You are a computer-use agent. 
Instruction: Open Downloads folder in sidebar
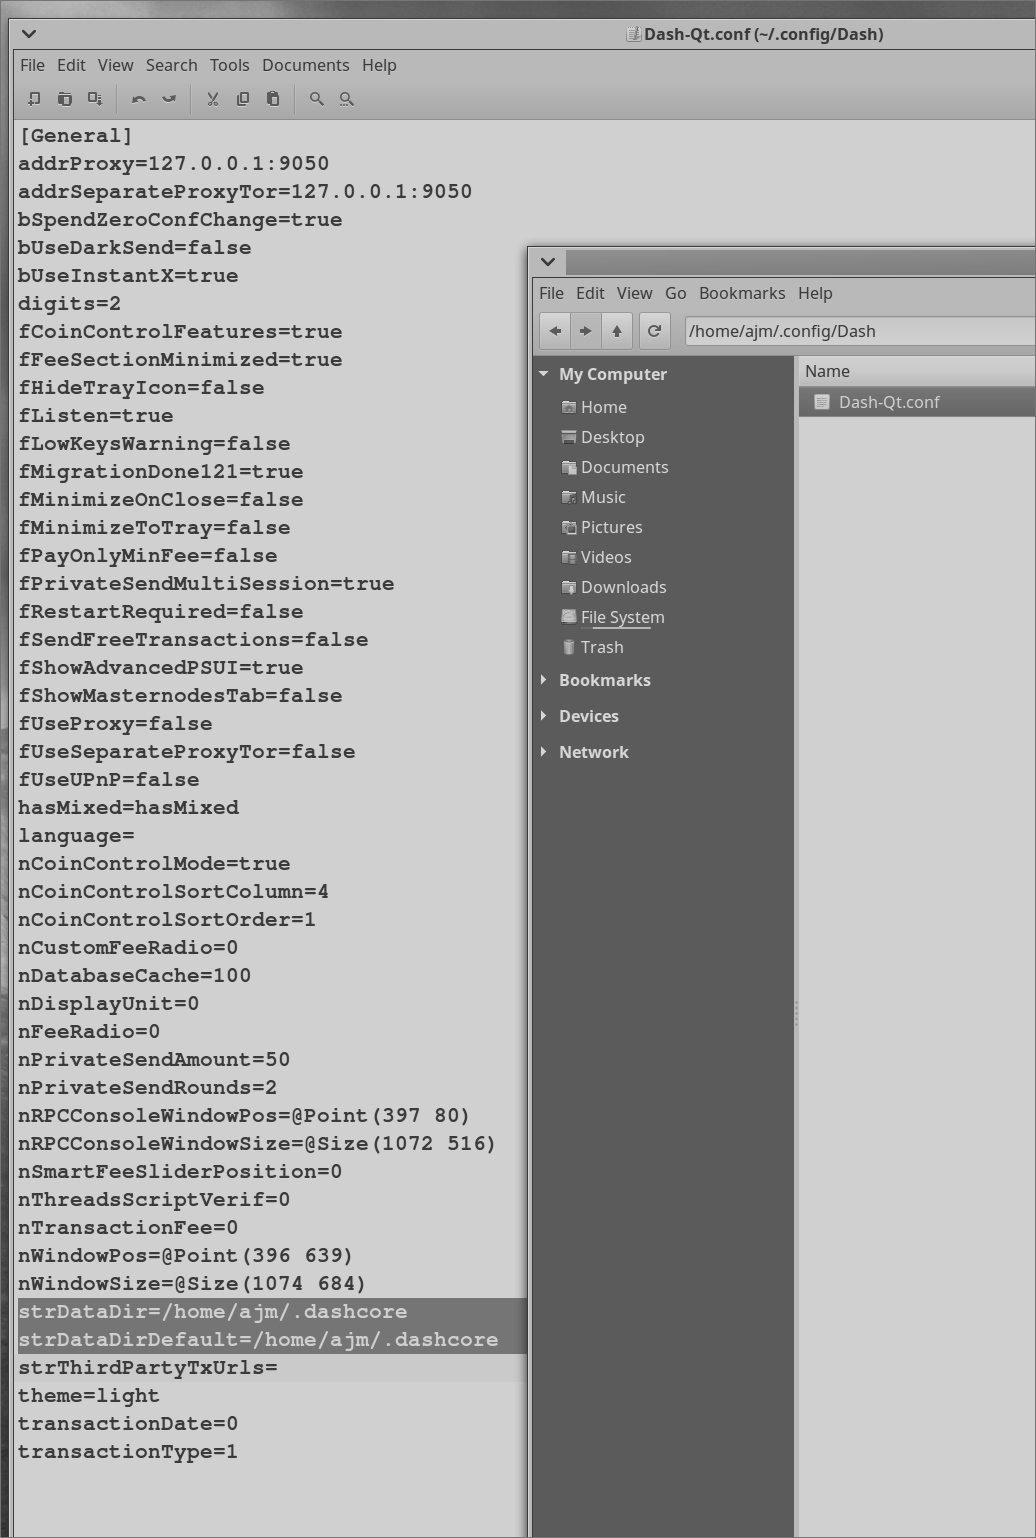point(614,587)
